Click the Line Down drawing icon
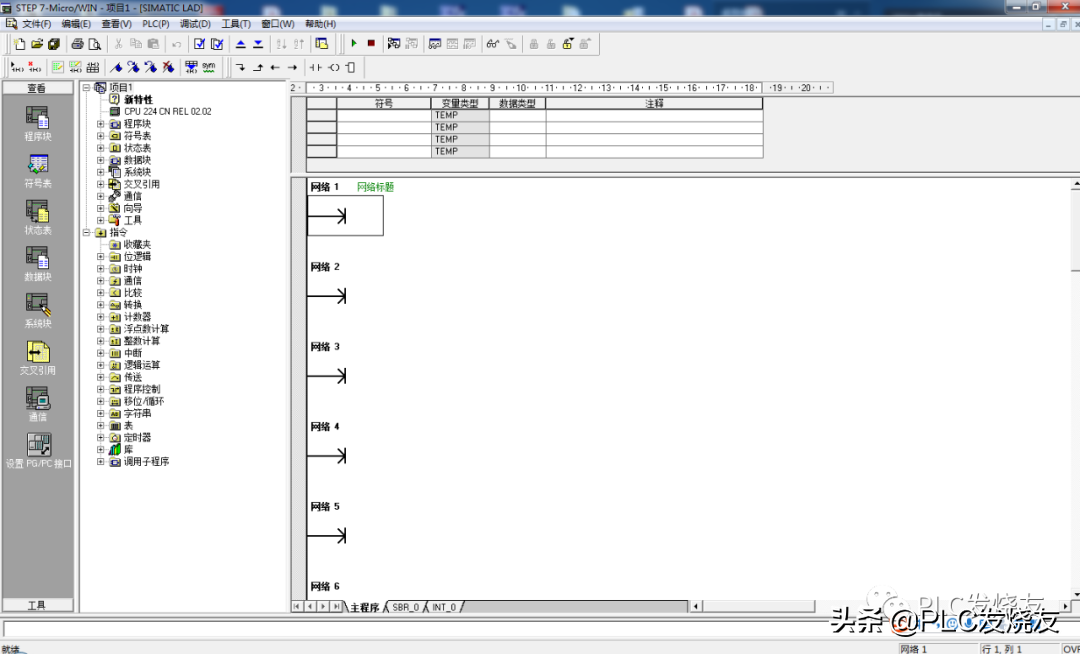Viewport: 1080px width, 654px height. coord(240,67)
